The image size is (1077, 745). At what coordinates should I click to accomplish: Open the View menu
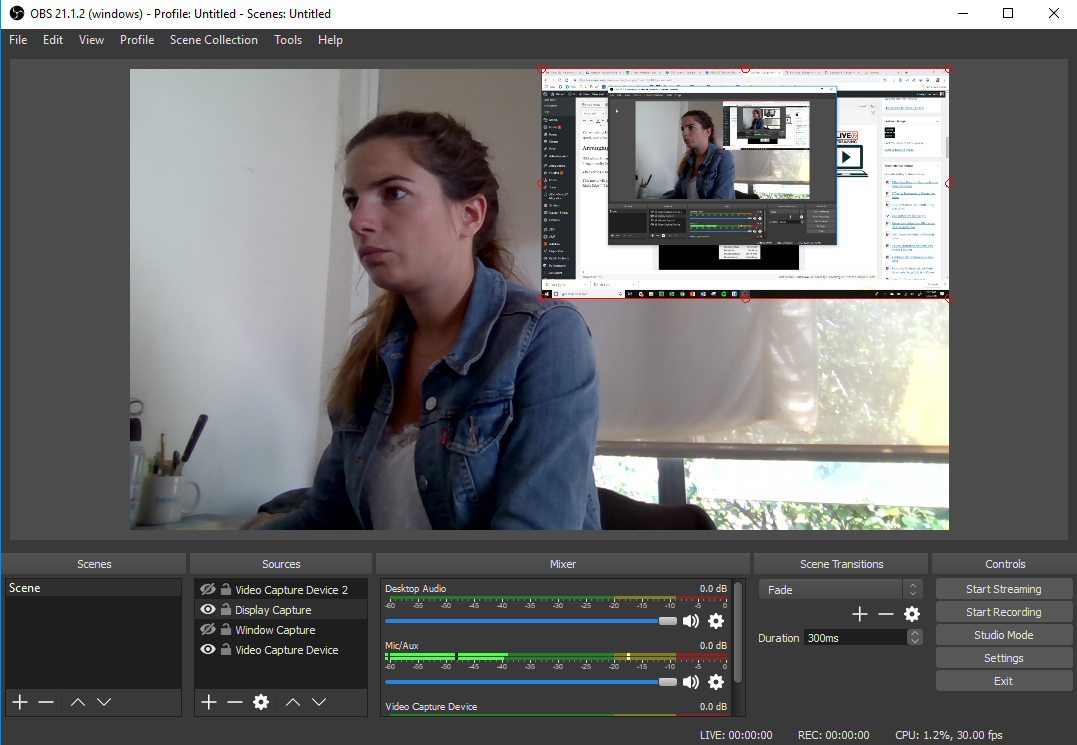coord(91,40)
